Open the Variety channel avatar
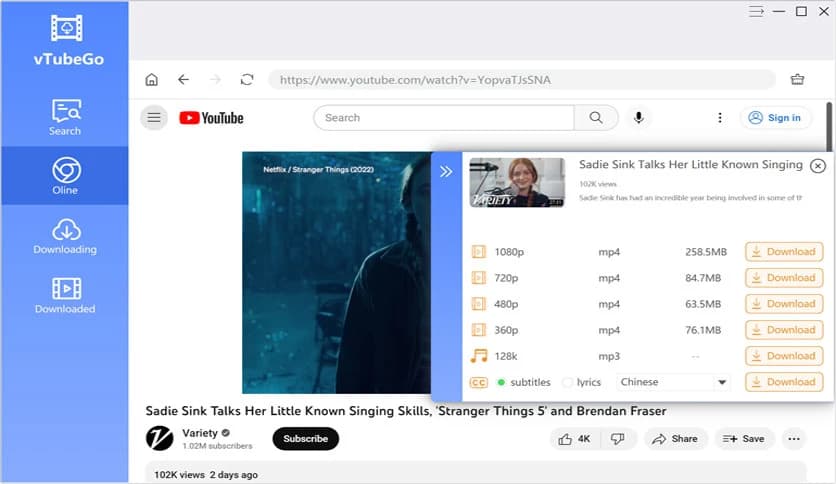 pyautogui.click(x=159, y=439)
